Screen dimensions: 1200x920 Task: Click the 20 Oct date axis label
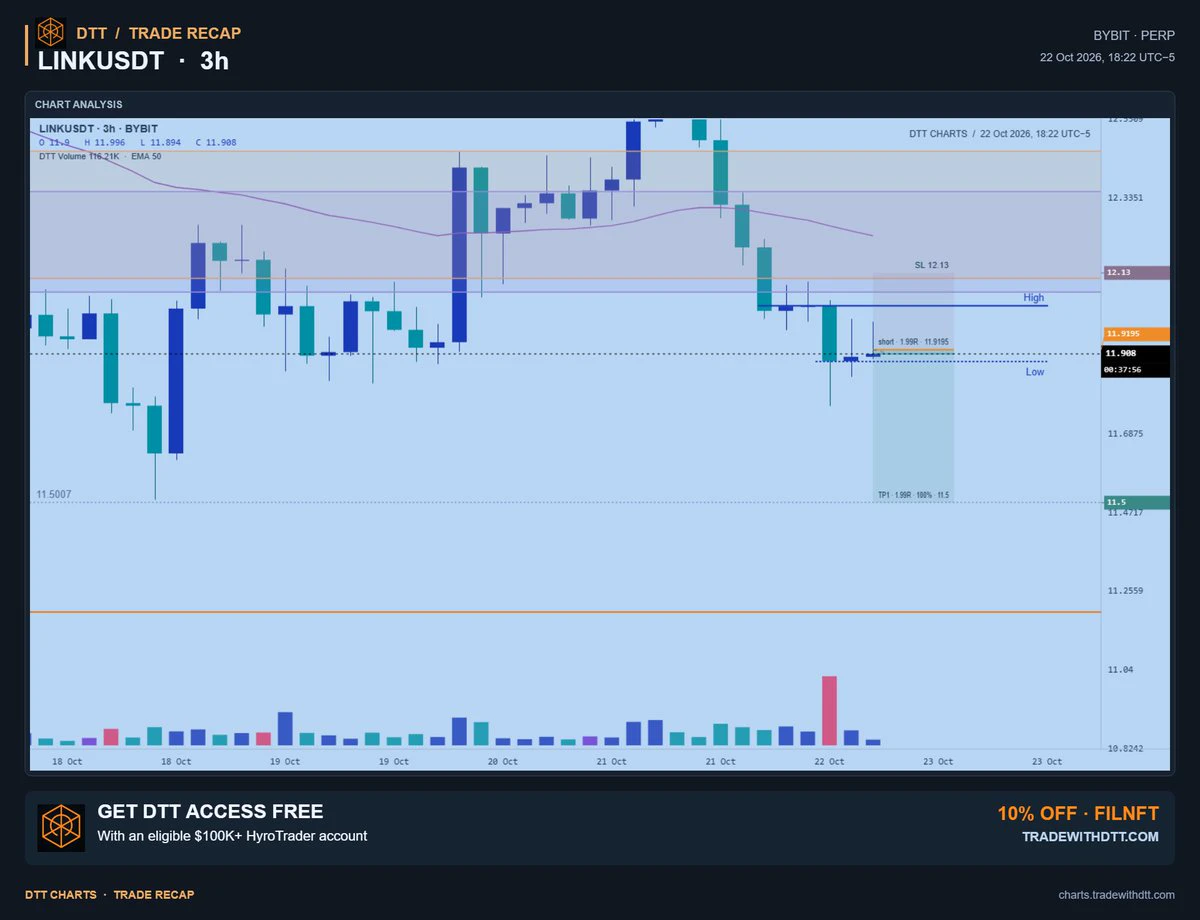(502, 761)
